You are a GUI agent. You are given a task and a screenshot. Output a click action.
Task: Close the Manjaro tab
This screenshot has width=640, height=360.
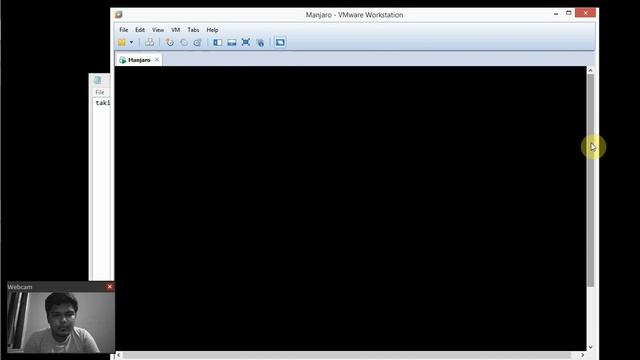pyautogui.click(x=157, y=60)
